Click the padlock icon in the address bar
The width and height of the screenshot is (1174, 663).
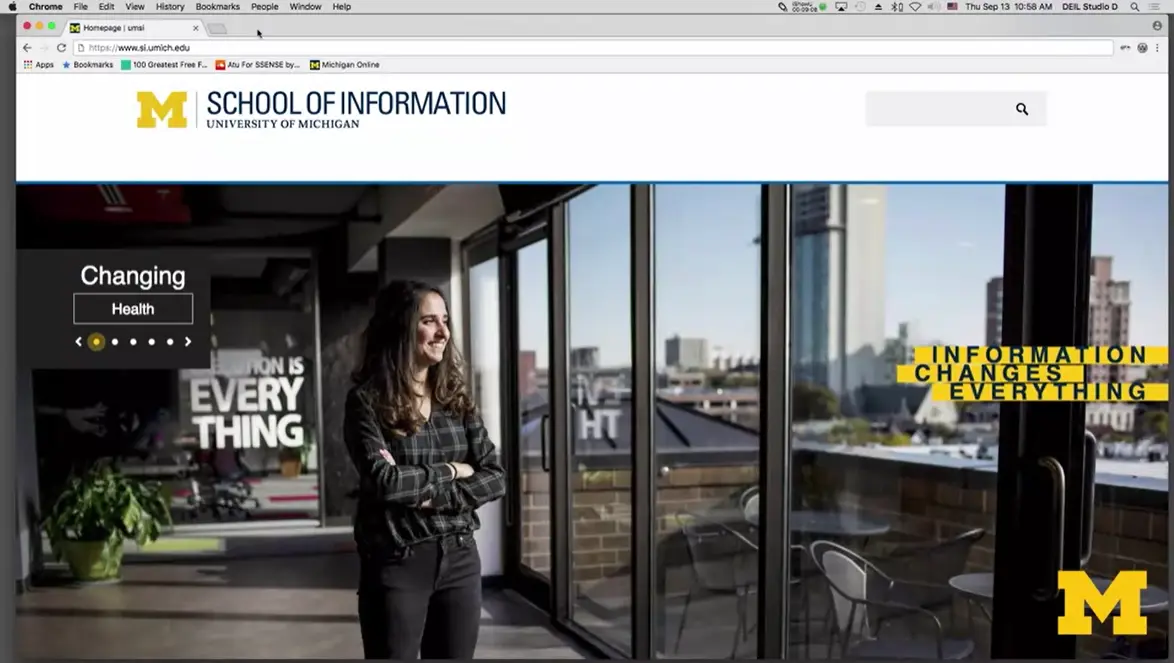click(x=81, y=47)
